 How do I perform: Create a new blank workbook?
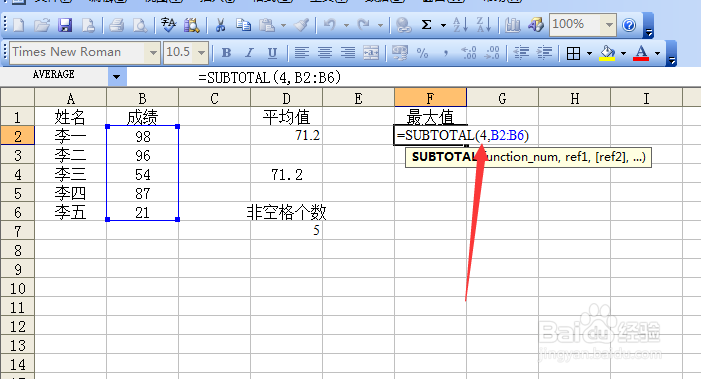[19, 25]
